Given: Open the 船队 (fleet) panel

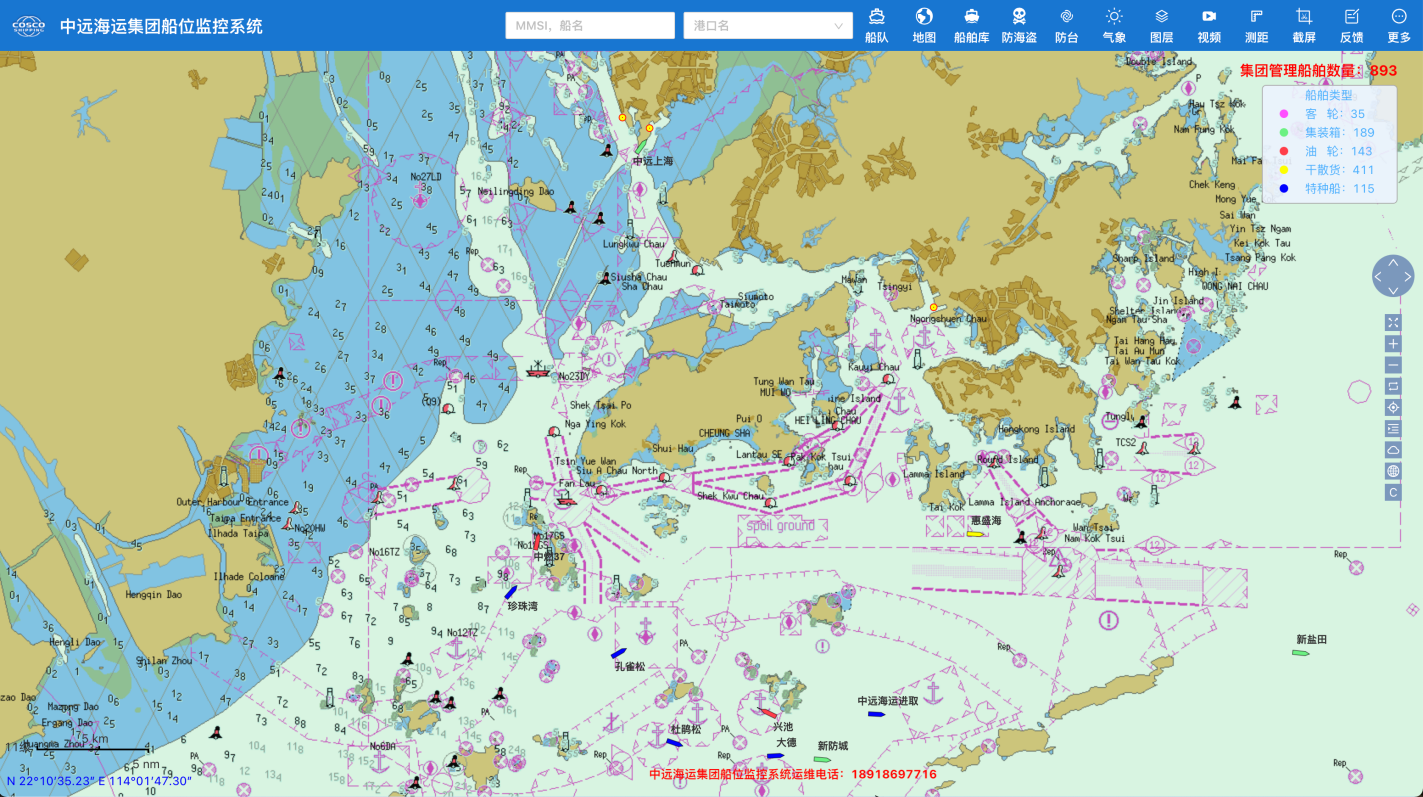Looking at the screenshot, I should [x=876, y=25].
